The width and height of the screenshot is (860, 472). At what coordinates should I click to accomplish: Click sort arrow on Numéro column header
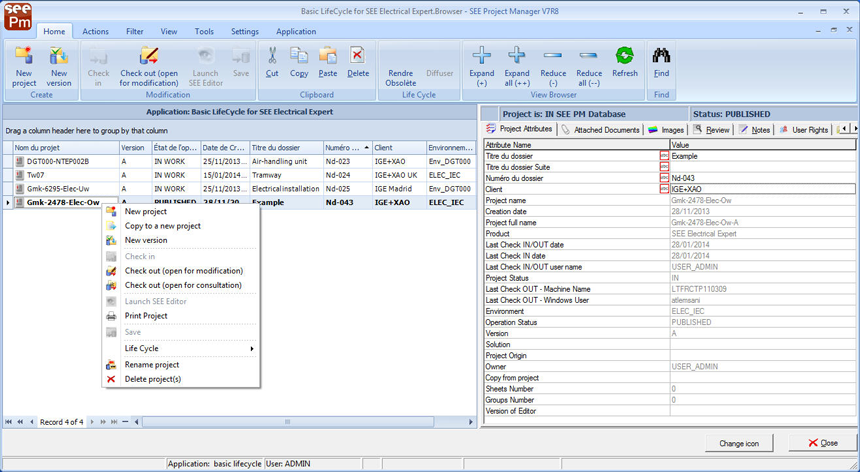pyautogui.click(x=366, y=148)
